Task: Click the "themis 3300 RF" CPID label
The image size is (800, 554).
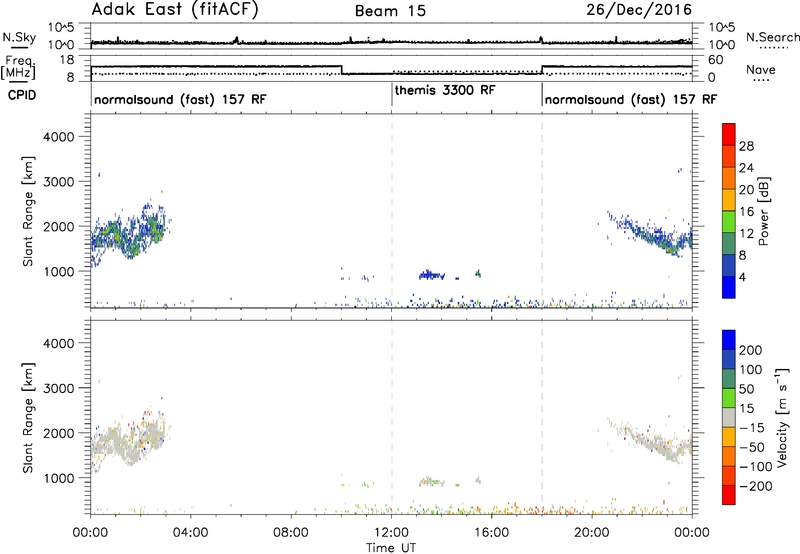Action: [x=445, y=90]
